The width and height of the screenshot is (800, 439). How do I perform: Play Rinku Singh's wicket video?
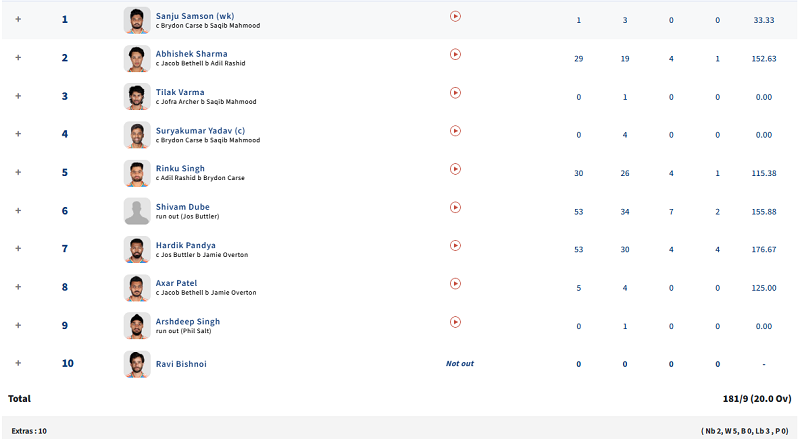455,169
